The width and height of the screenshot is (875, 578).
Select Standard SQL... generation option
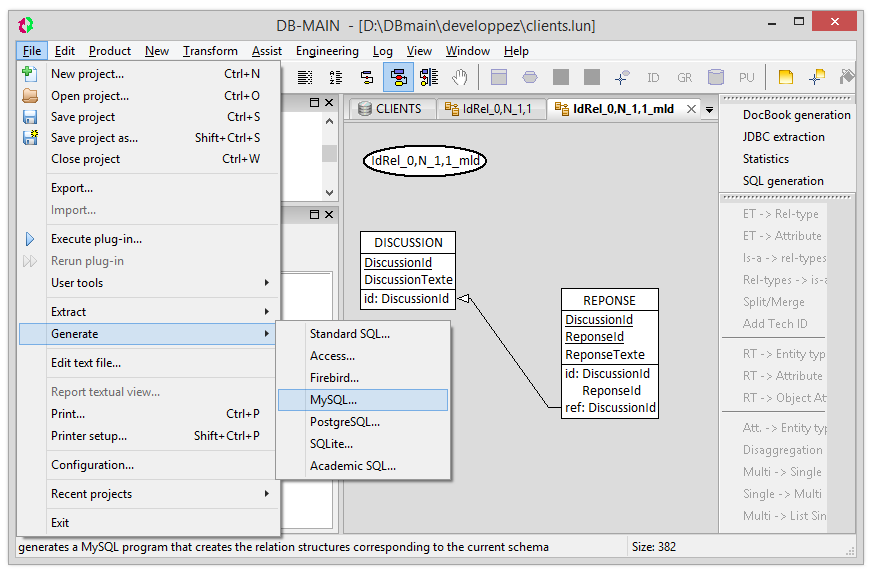pyautogui.click(x=363, y=334)
